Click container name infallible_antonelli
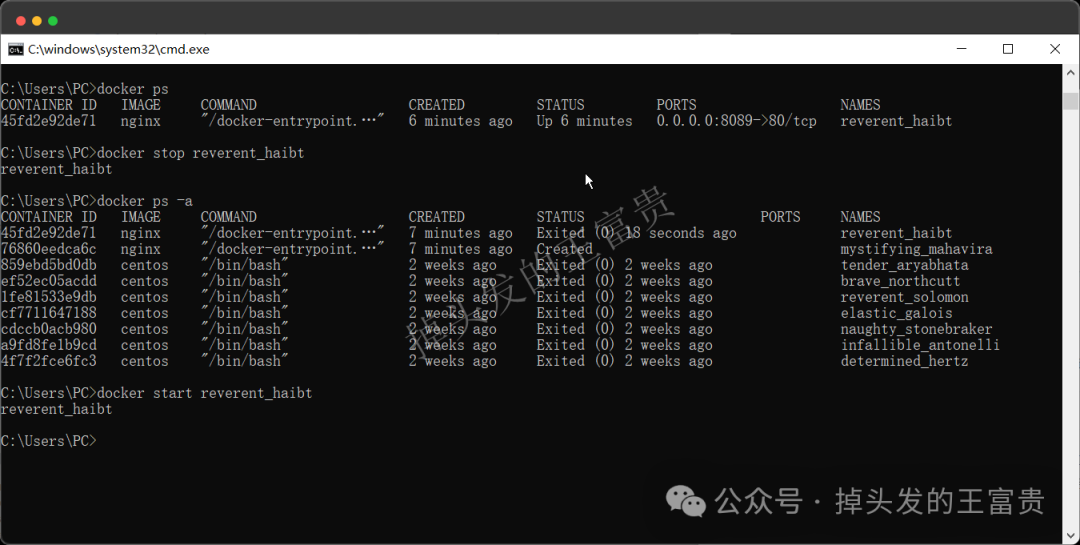The width and height of the screenshot is (1080, 545). tap(920, 345)
